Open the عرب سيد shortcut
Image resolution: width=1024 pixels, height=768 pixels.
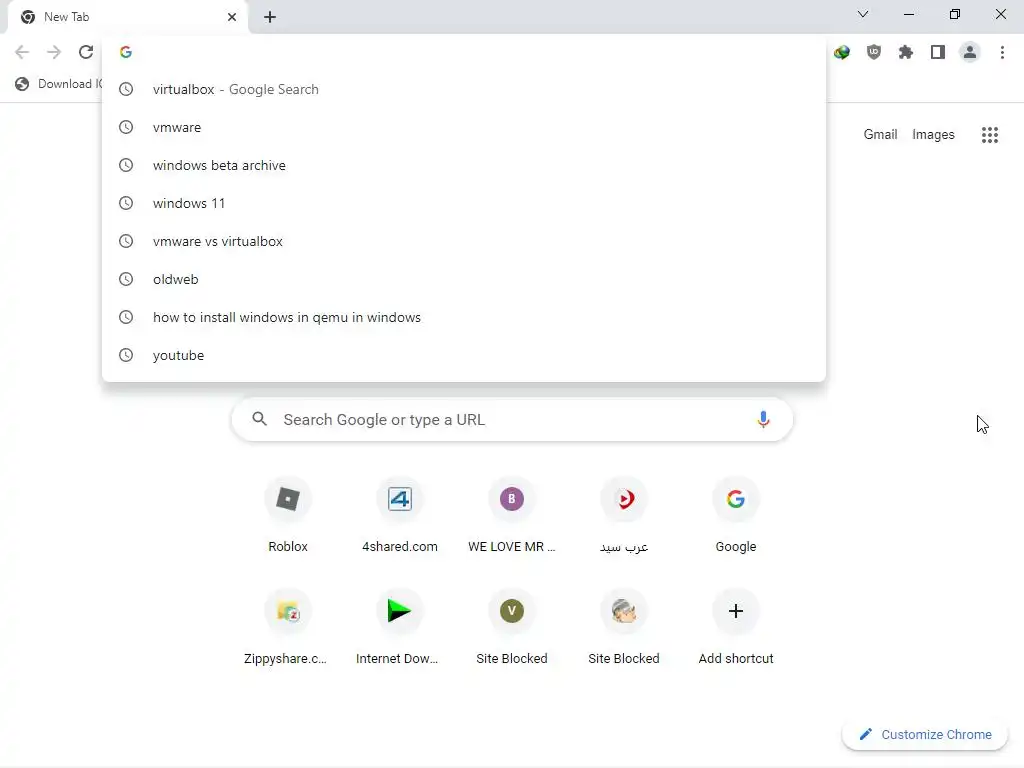coord(624,516)
